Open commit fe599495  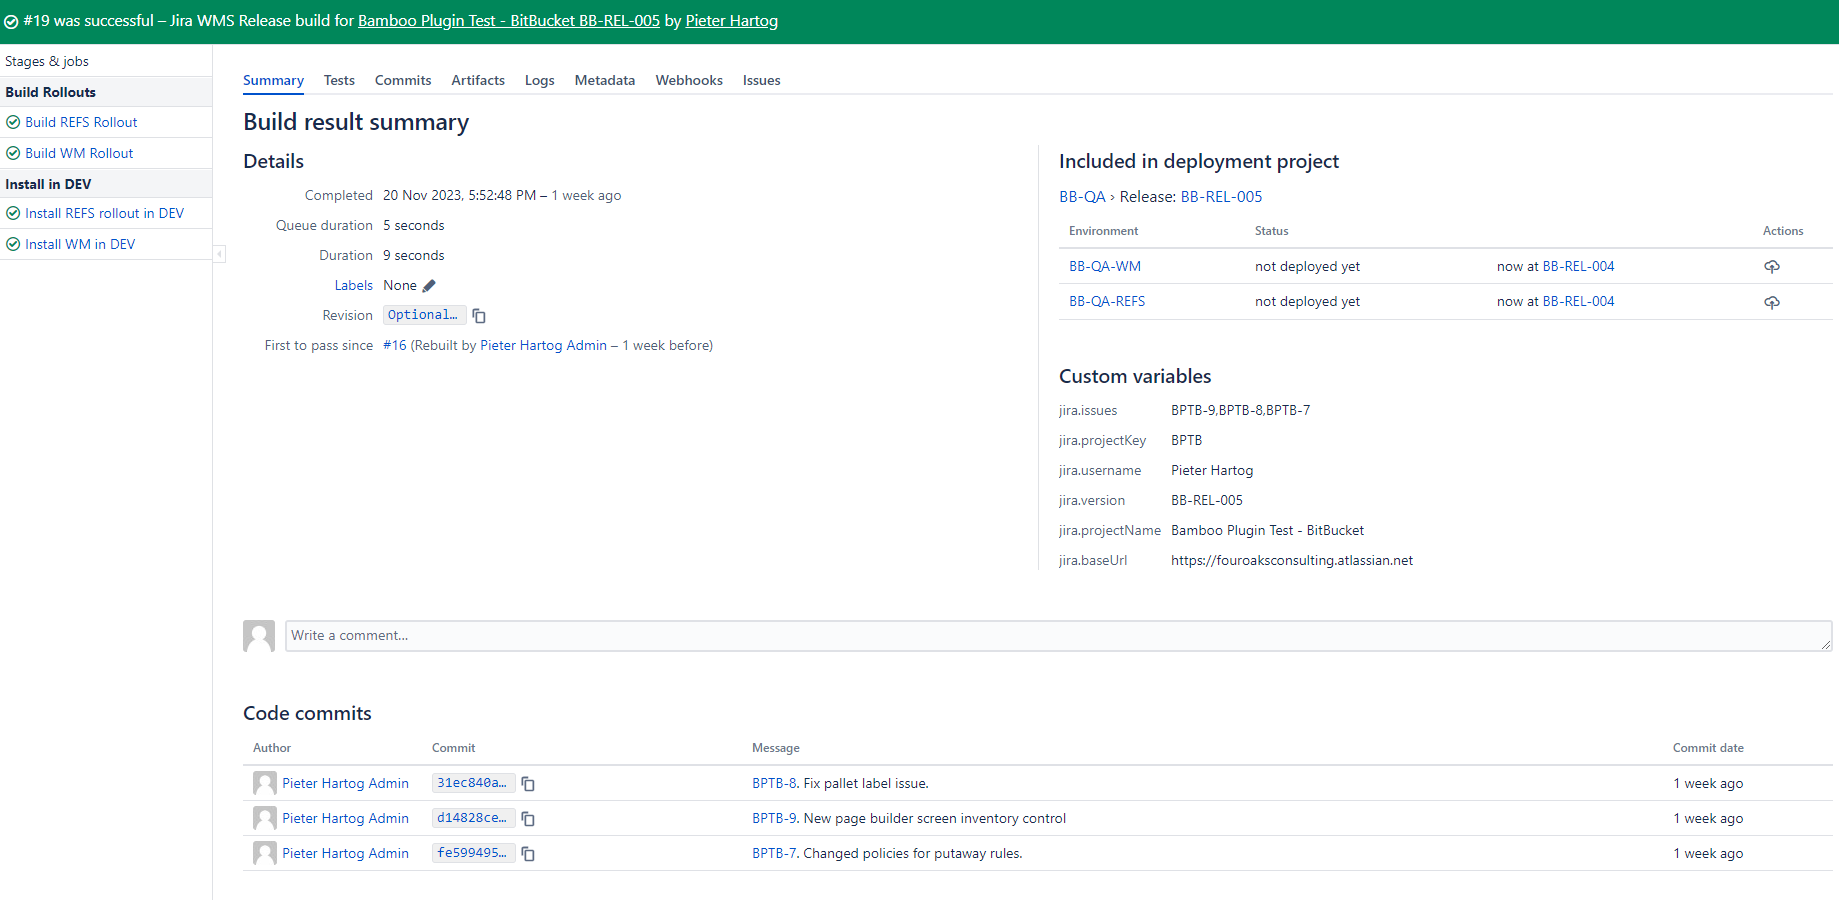point(473,853)
